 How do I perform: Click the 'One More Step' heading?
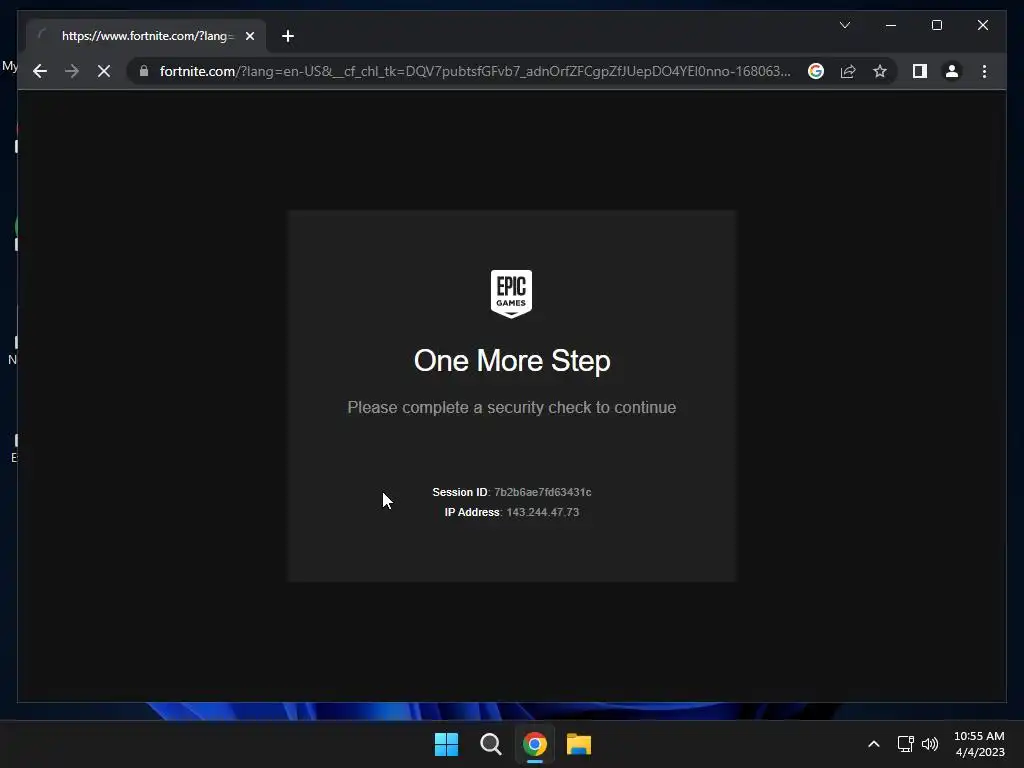tap(512, 360)
